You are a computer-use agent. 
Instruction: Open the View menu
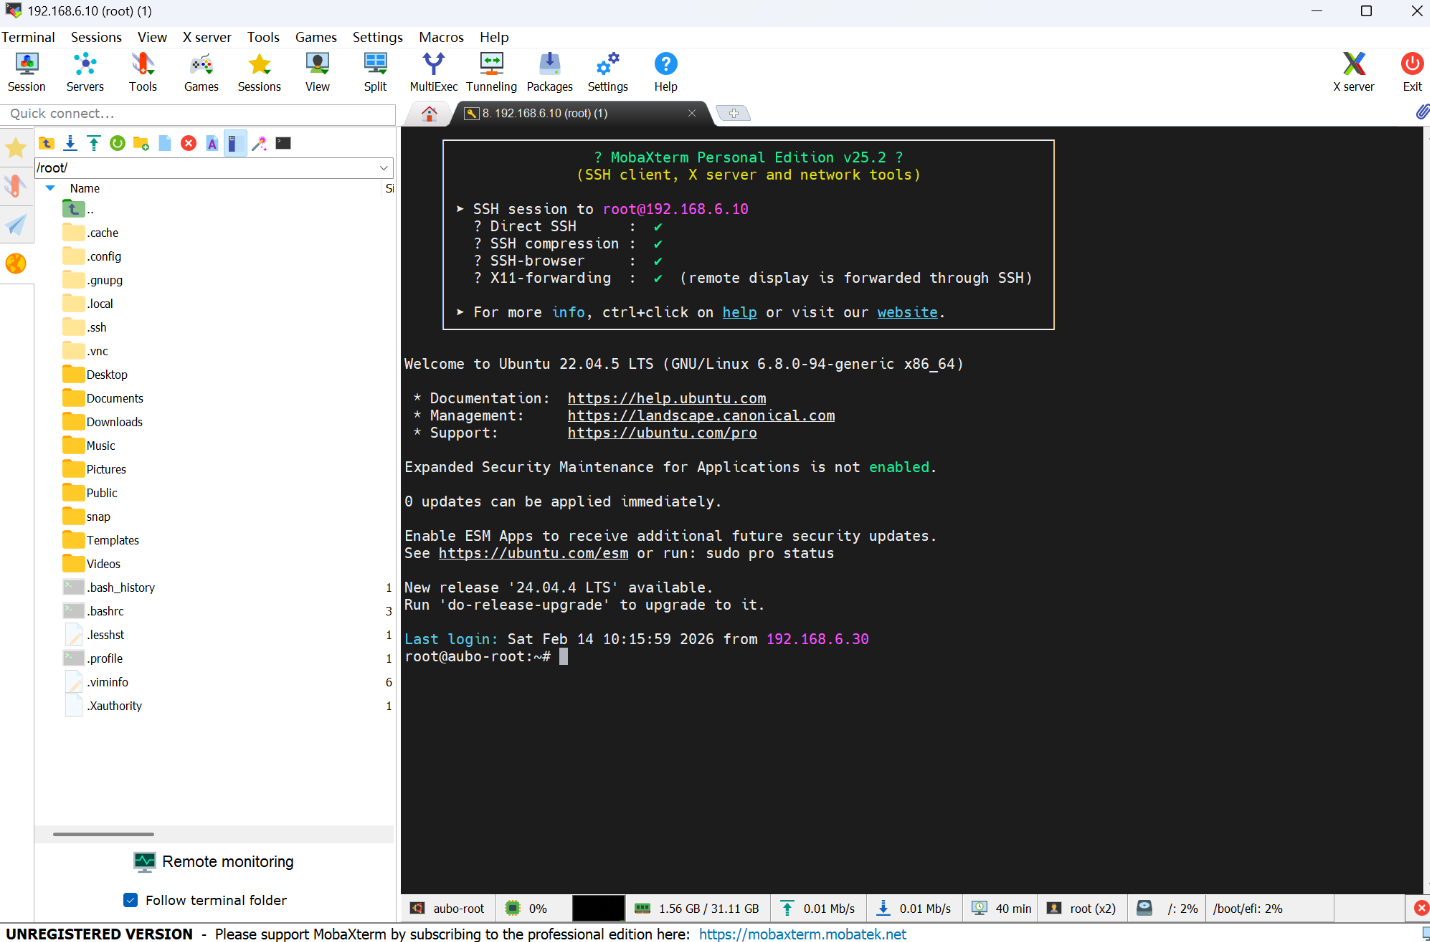pyautogui.click(x=152, y=37)
